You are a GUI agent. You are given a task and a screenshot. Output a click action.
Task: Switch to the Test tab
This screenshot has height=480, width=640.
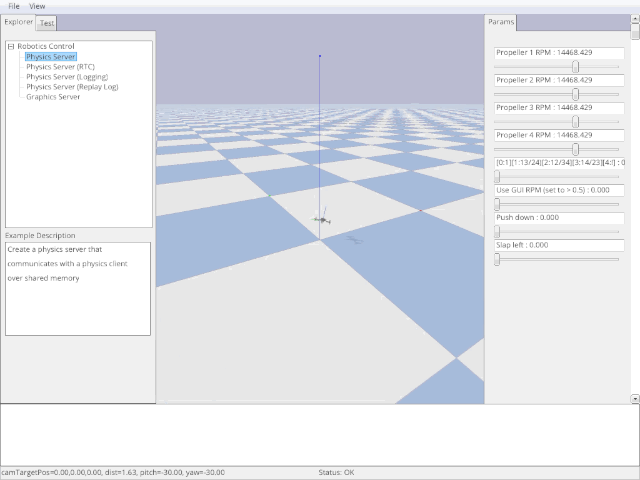coord(47,23)
